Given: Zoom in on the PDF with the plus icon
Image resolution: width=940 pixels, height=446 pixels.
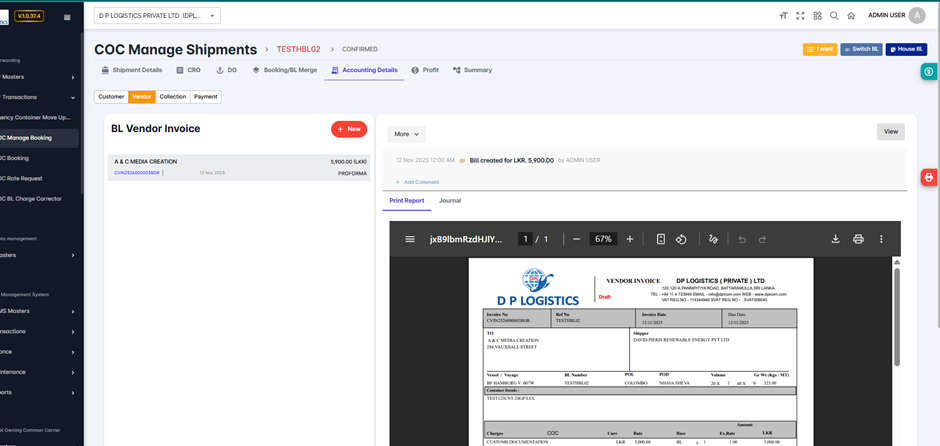Looking at the screenshot, I should (x=630, y=239).
